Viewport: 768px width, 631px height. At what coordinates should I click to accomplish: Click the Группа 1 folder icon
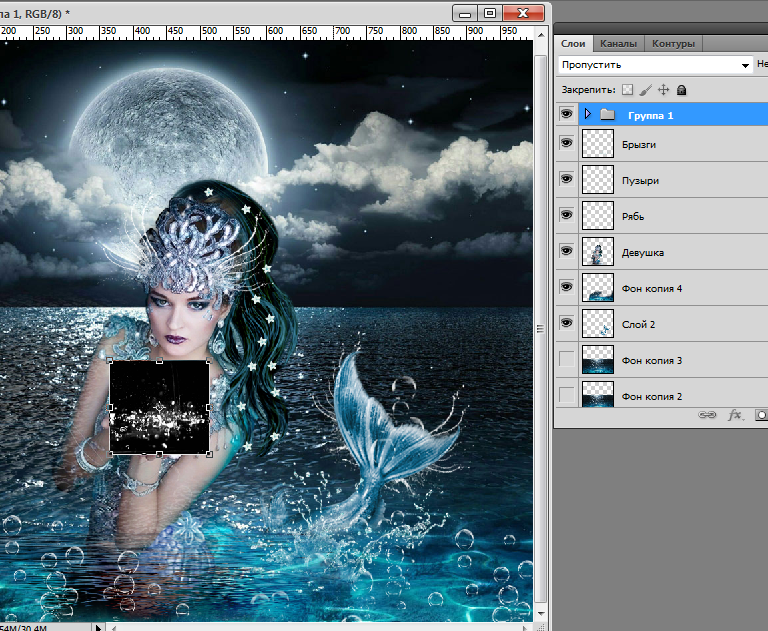point(607,115)
